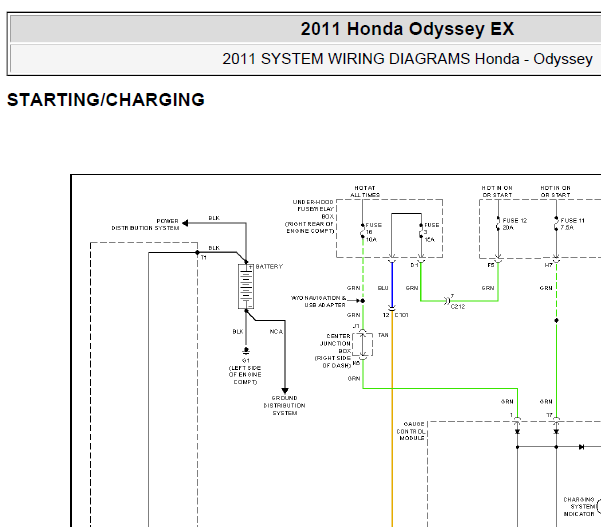
Task: Click "HOT IN ON OR START" above Fuse 11
Action: click(555, 191)
